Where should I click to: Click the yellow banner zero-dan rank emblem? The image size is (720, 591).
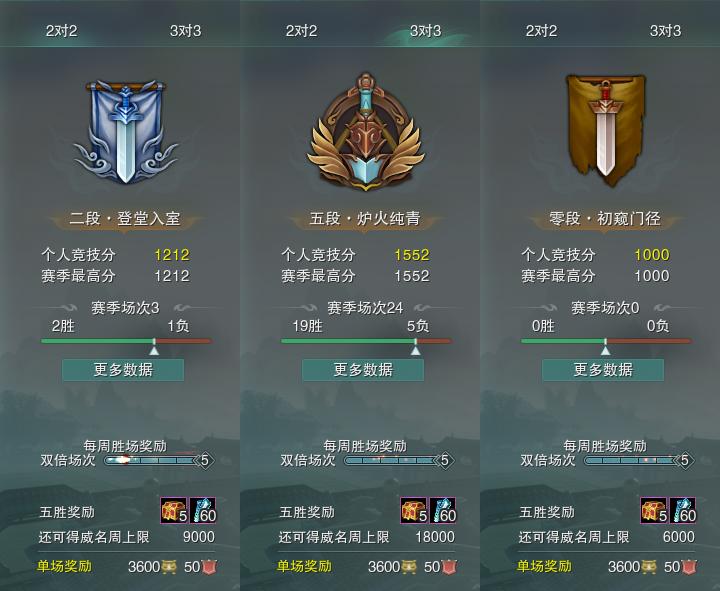605,130
